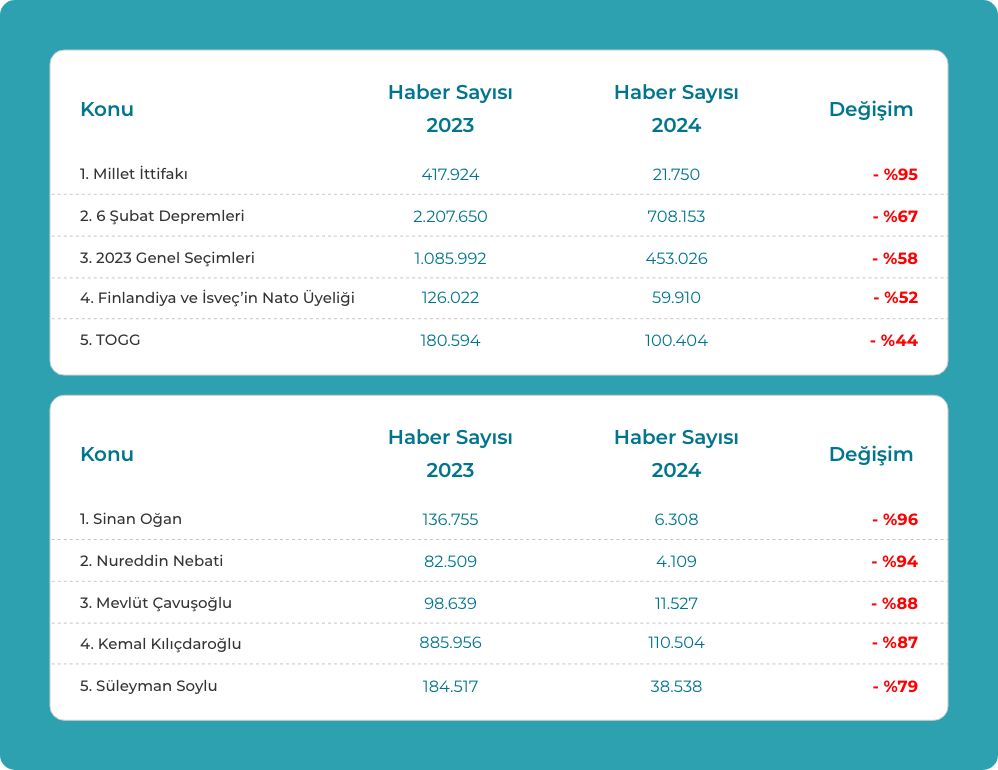998x770 pixels.
Task: Select the Sinan Oğan row label
Action: (130, 519)
